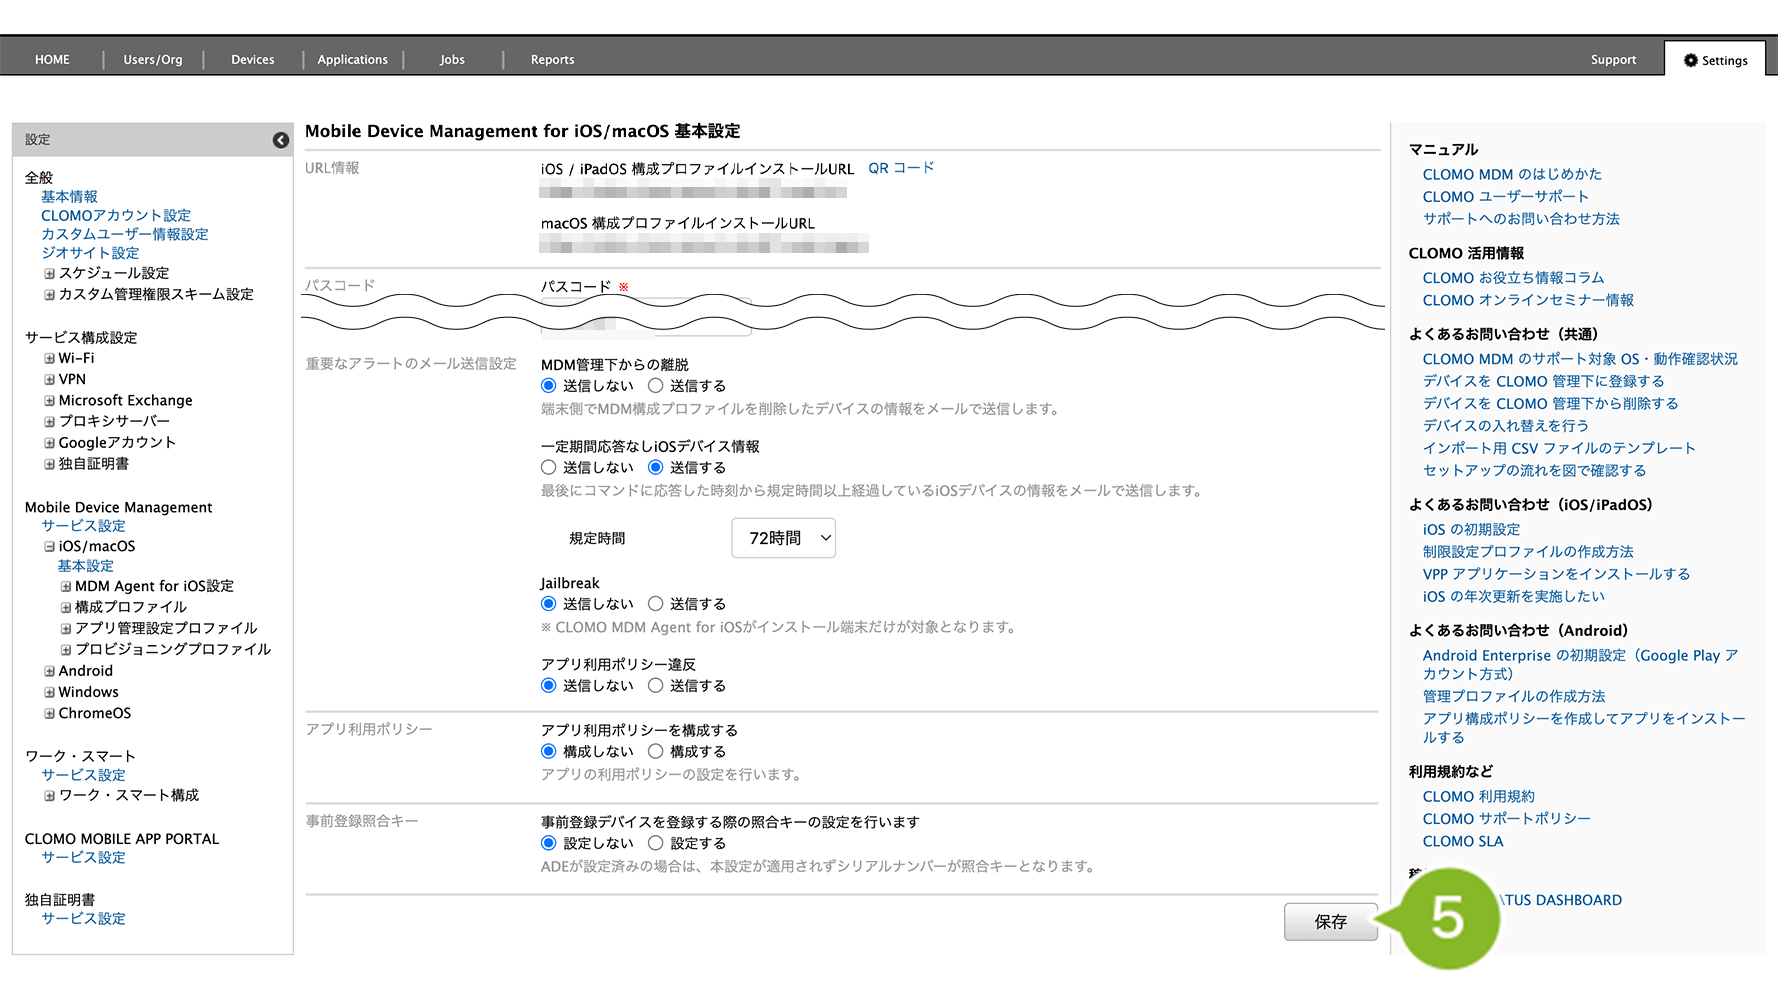Select 設定する for 事前登録照合キー

[x=656, y=844]
